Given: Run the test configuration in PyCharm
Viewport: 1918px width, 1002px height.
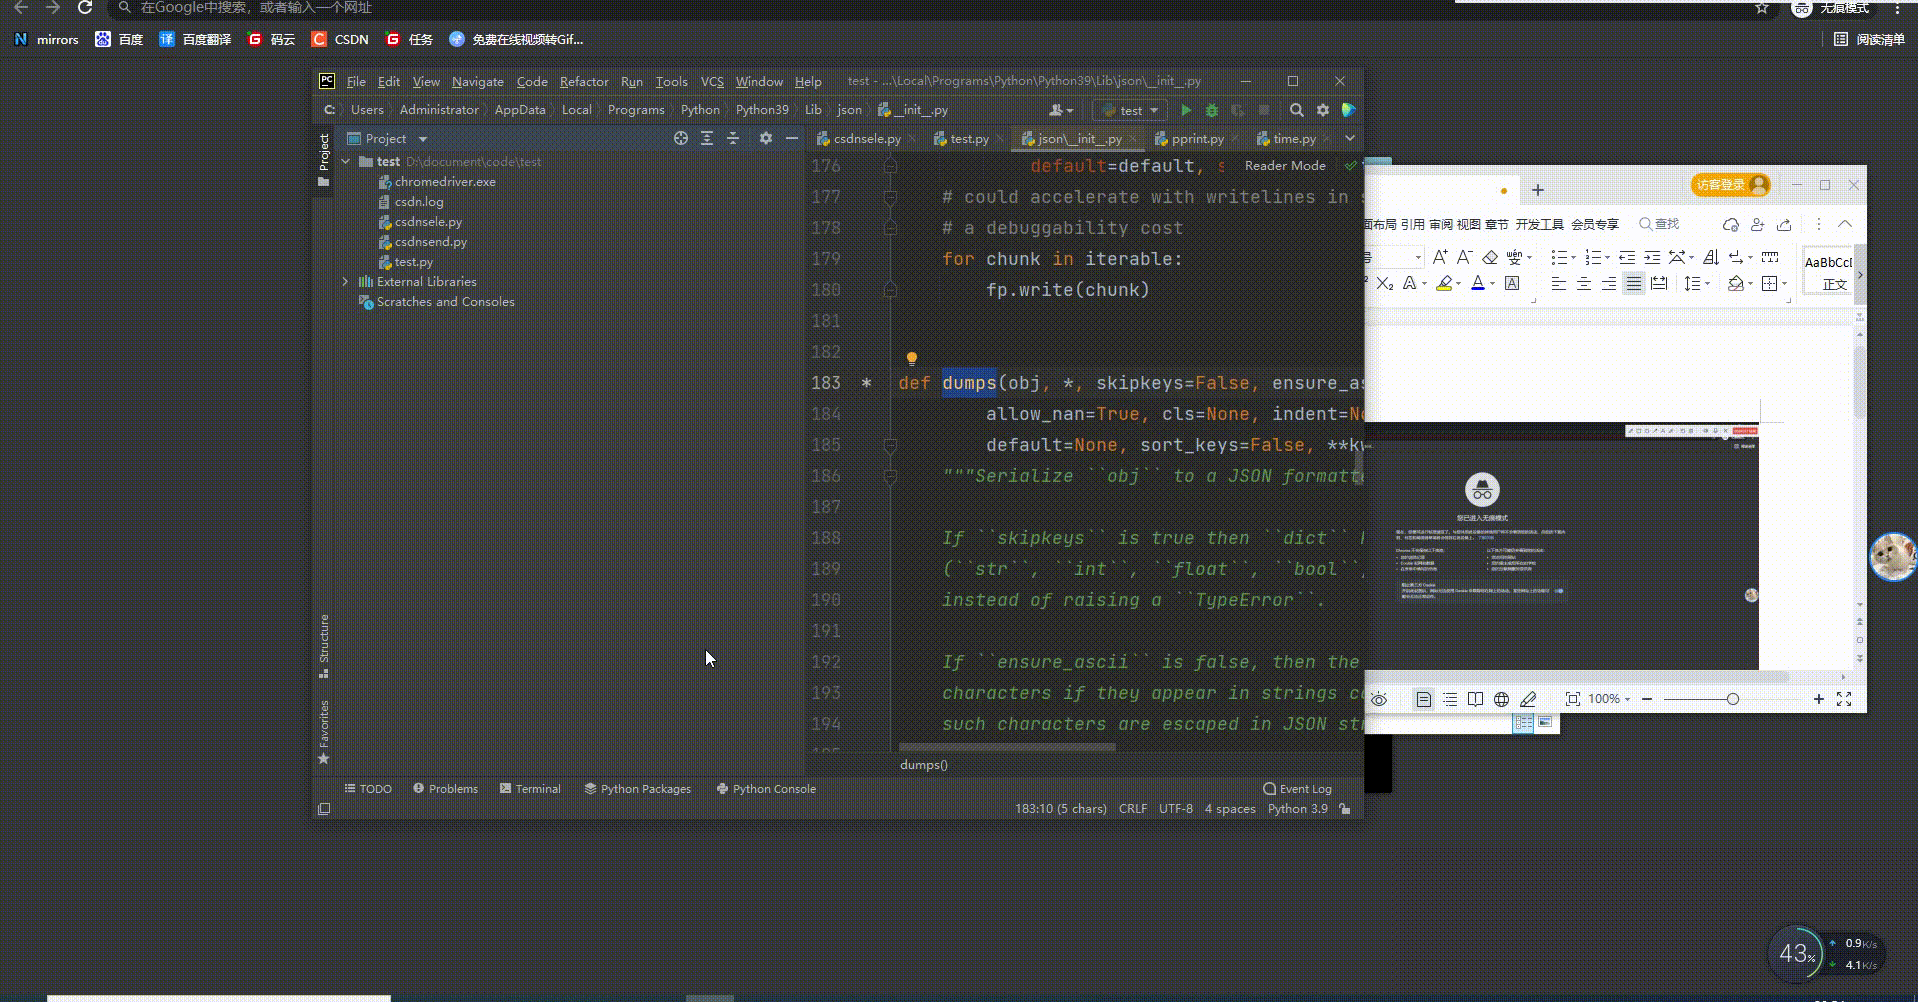Looking at the screenshot, I should click(1186, 110).
